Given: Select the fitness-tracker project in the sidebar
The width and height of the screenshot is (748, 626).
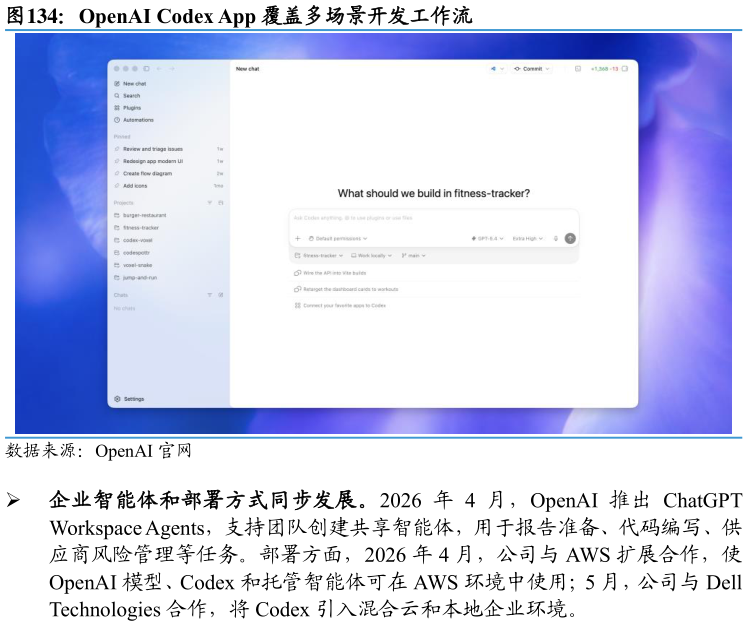Looking at the screenshot, I should (x=136, y=228).
